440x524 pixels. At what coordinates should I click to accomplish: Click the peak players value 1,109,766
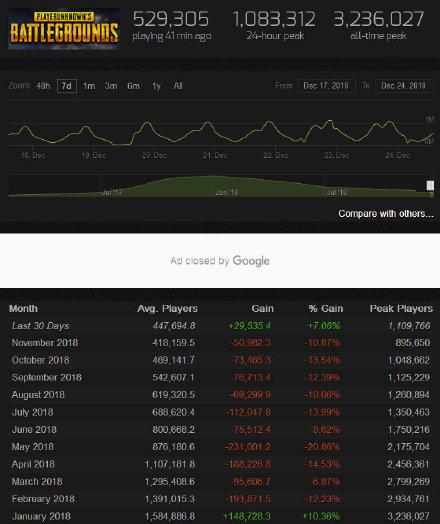[x=409, y=326]
